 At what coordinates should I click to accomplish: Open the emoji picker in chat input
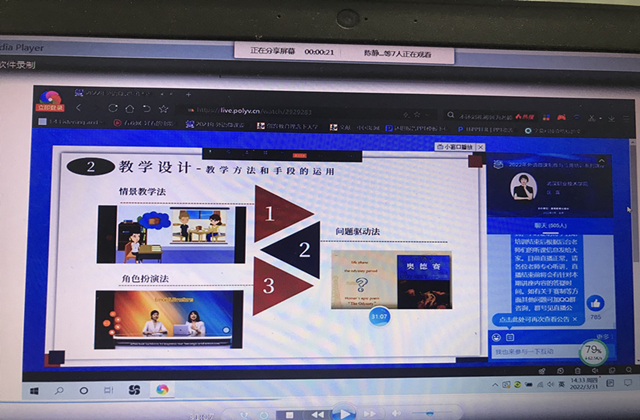(x=497, y=337)
